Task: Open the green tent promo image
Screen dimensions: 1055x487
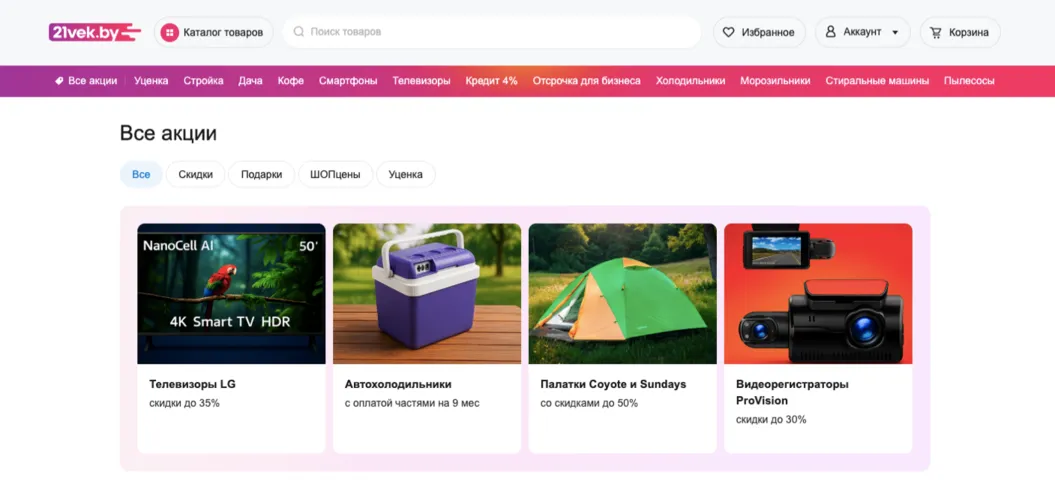Action: 623,293
